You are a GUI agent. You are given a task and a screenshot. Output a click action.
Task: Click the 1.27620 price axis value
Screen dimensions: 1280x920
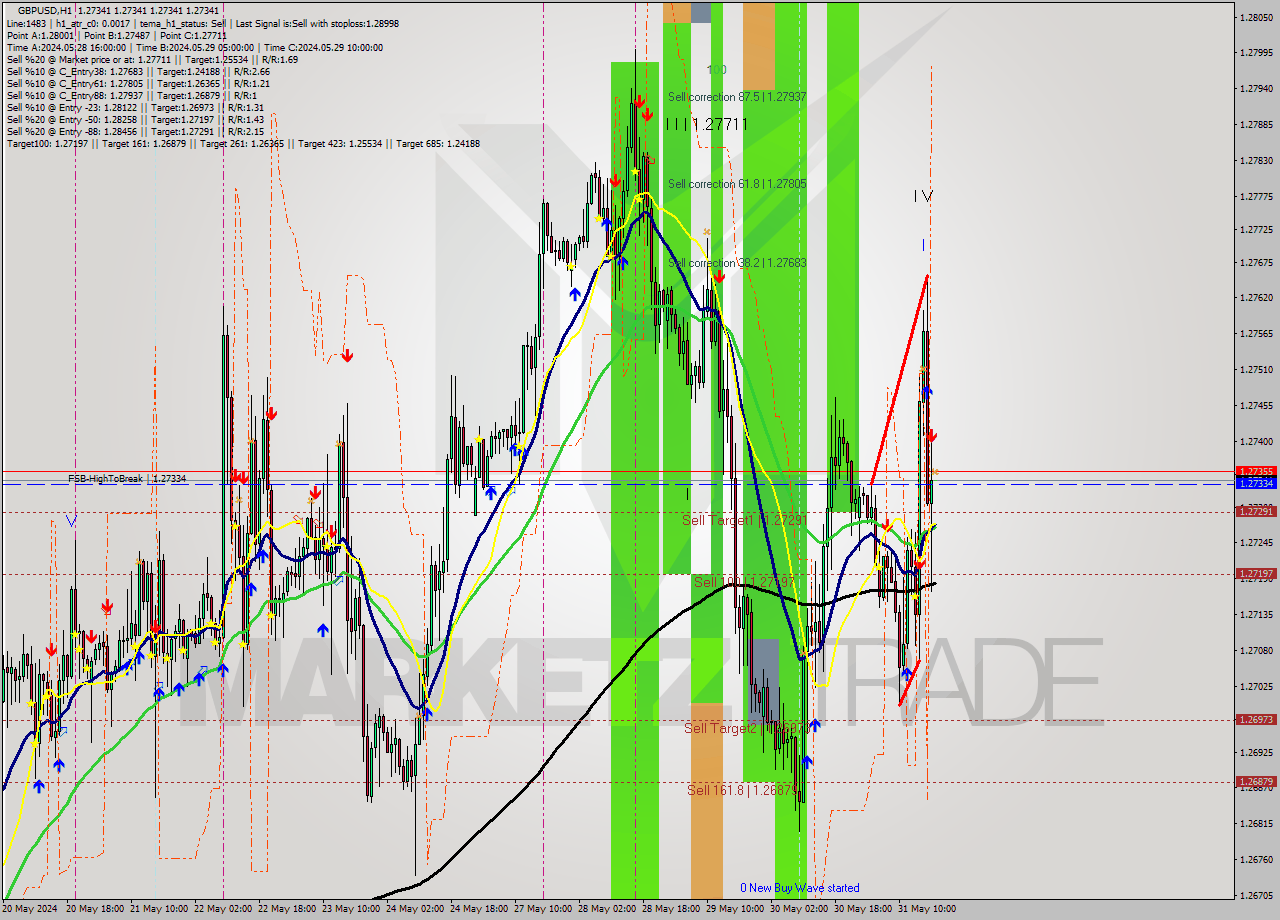[x=1256, y=298]
